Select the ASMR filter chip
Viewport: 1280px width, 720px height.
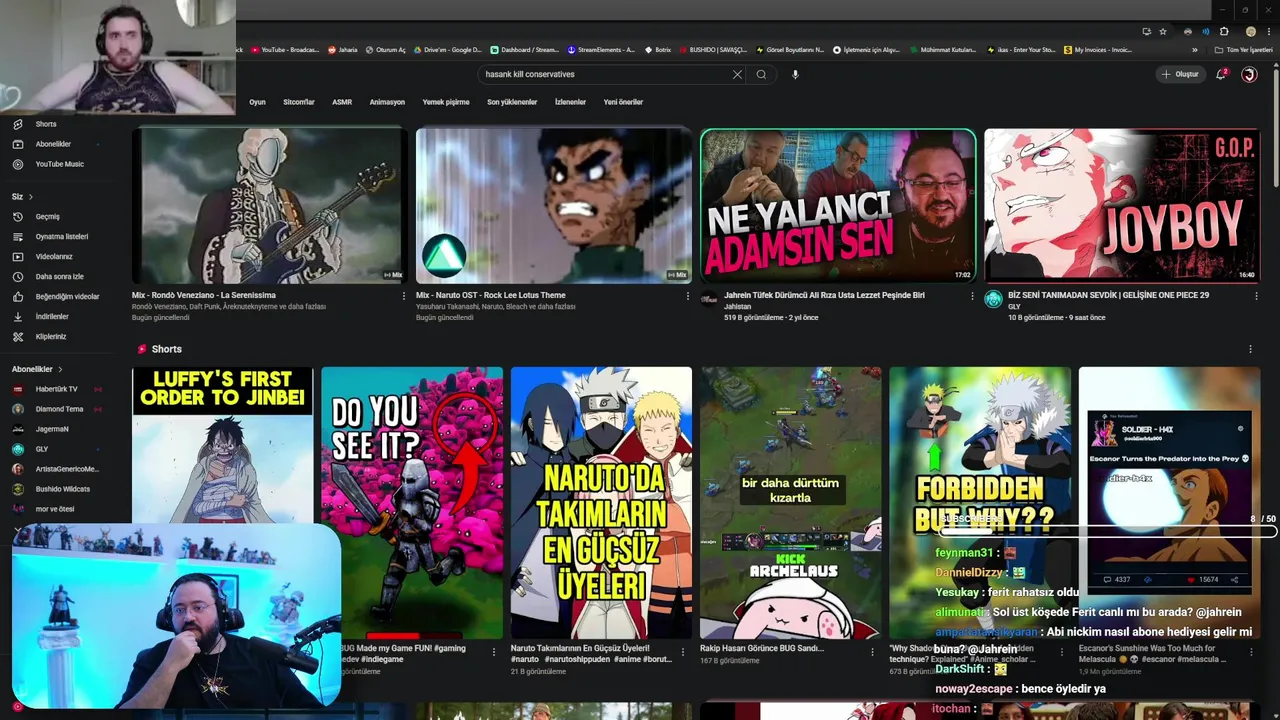[x=342, y=102]
